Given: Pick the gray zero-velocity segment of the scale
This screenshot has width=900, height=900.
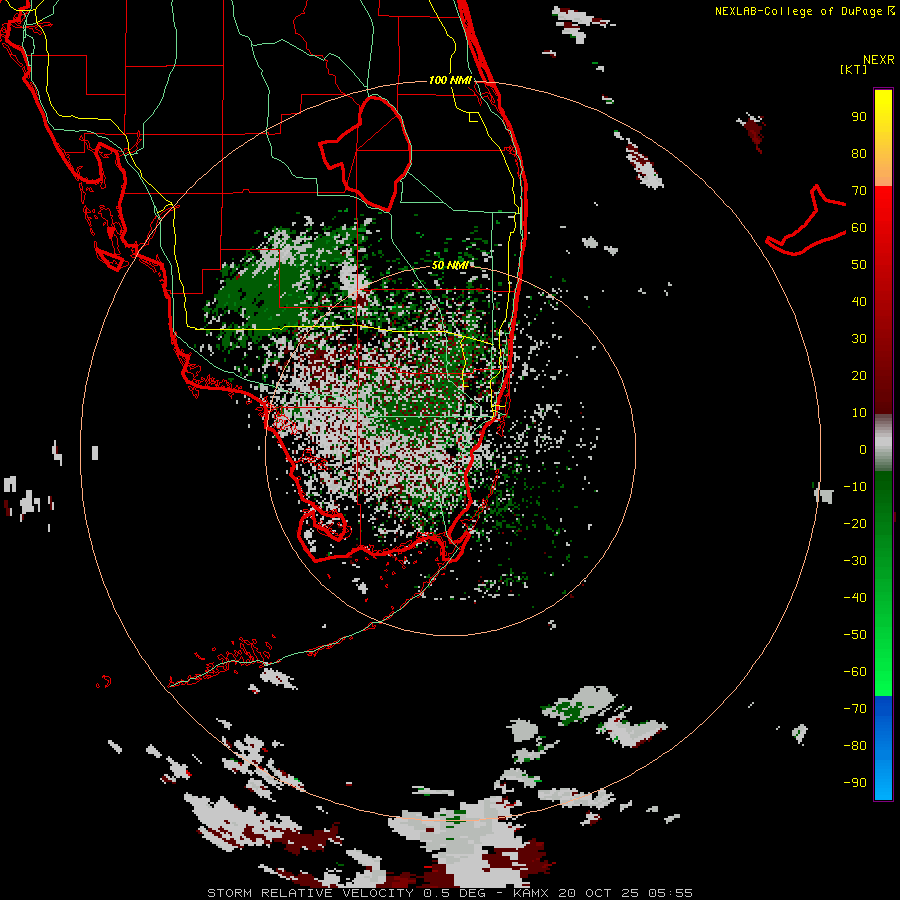Looking at the screenshot, I should pos(883,443).
